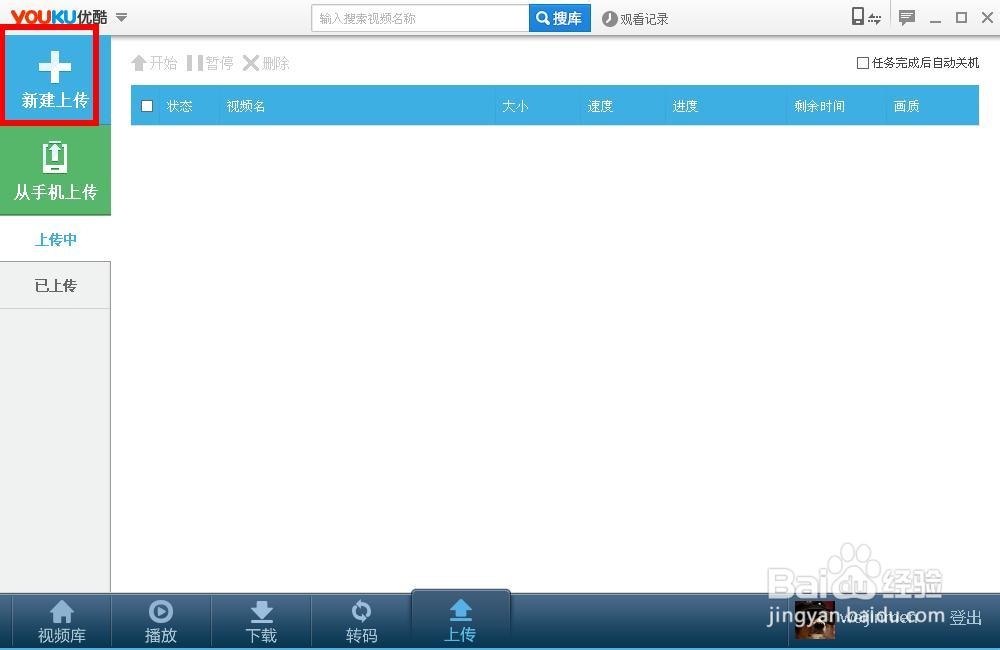Click the 开始 start upload toolbar button
The image size is (1000, 650).
(154, 63)
